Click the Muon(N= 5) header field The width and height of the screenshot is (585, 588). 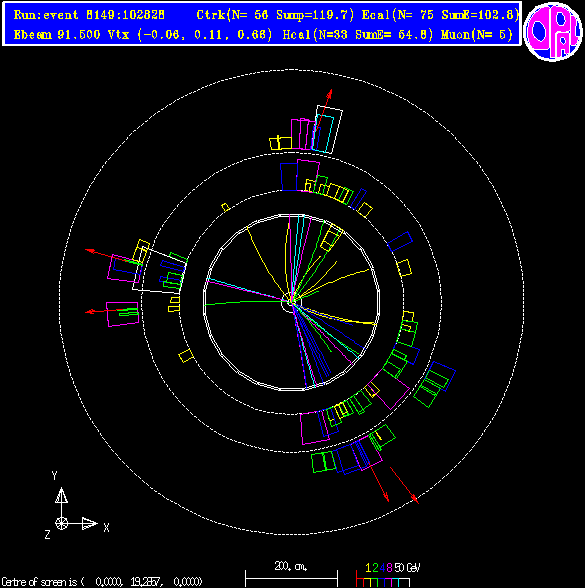pyautogui.click(x=477, y=34)
